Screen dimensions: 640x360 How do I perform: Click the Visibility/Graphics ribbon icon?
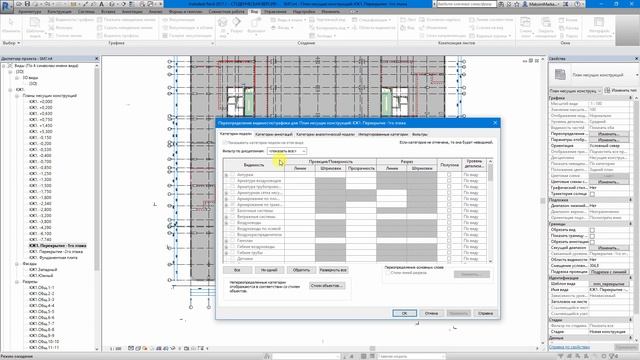click(52, 20)
